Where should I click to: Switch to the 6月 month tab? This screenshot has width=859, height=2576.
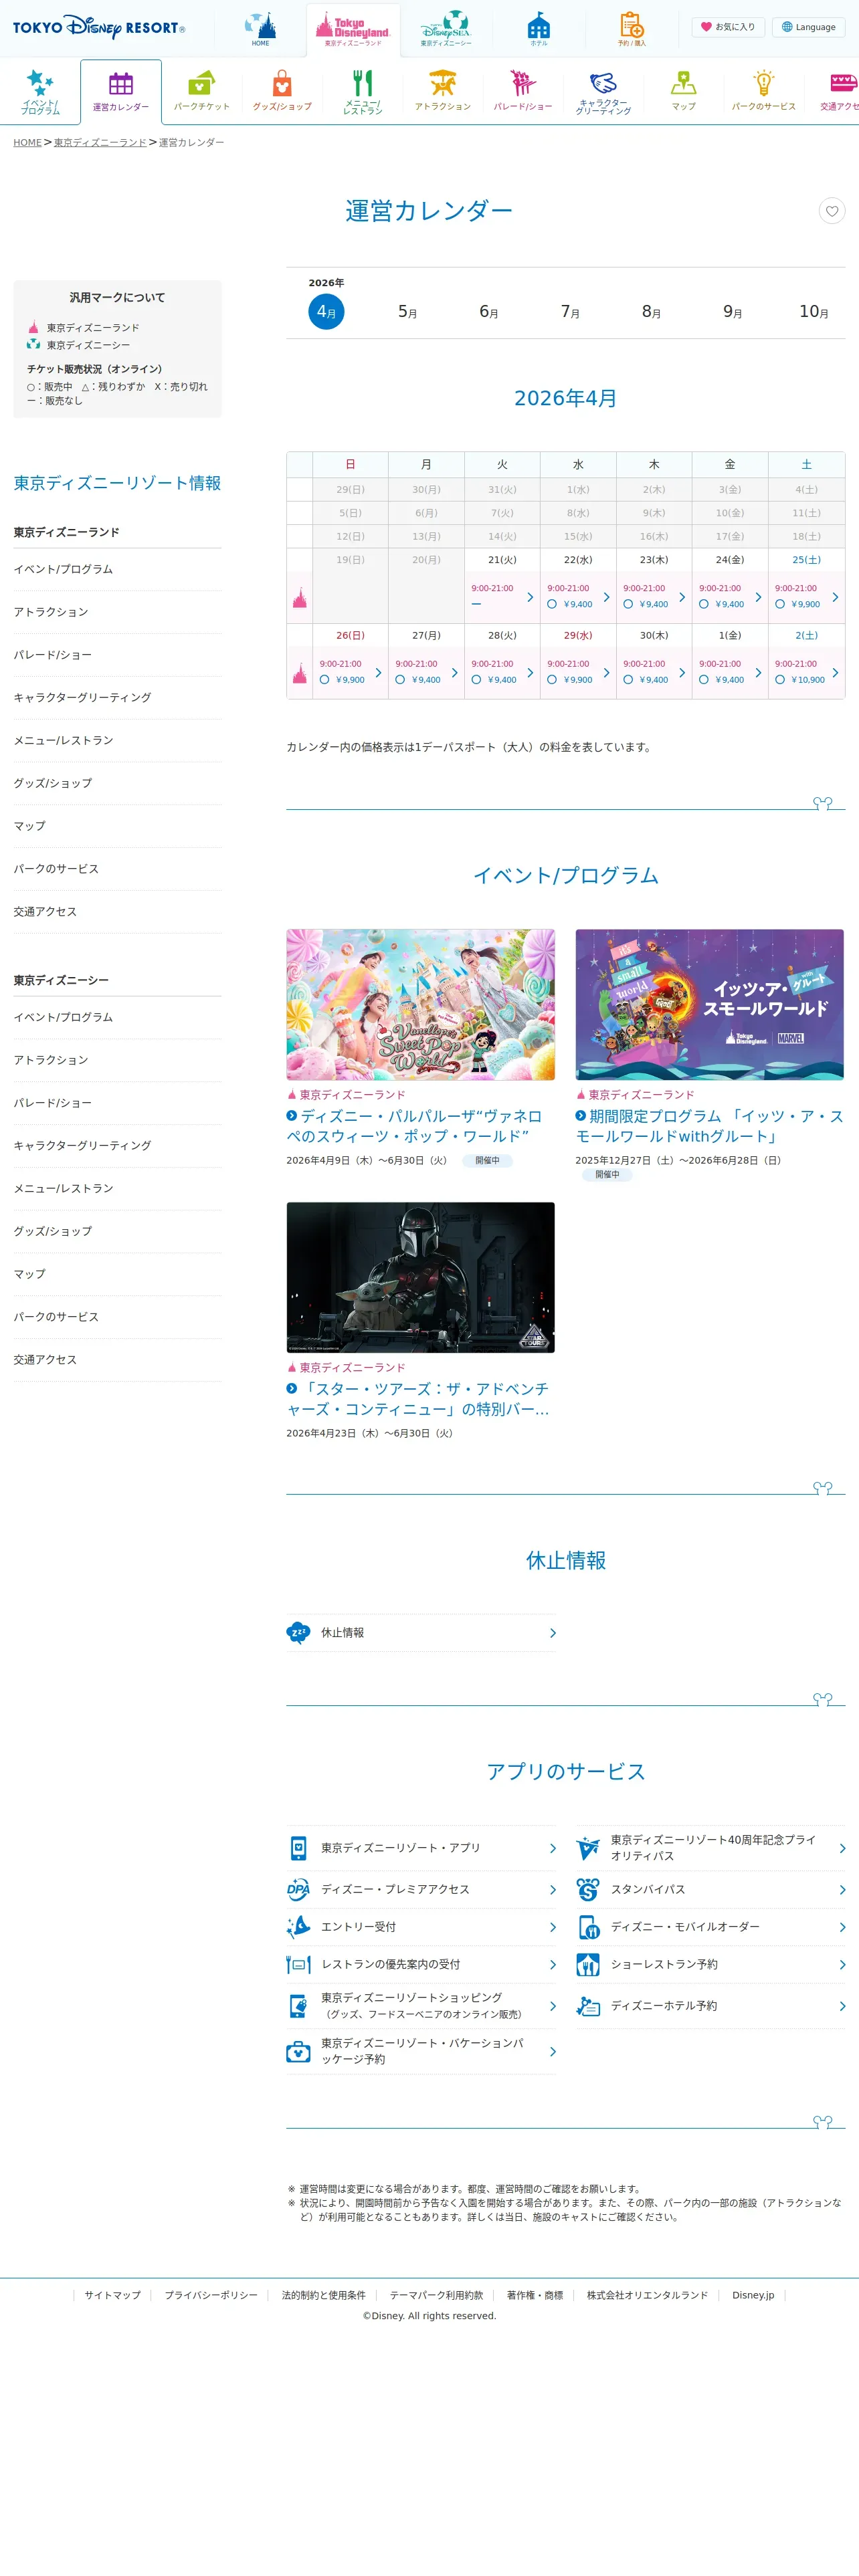coord(489,311)
